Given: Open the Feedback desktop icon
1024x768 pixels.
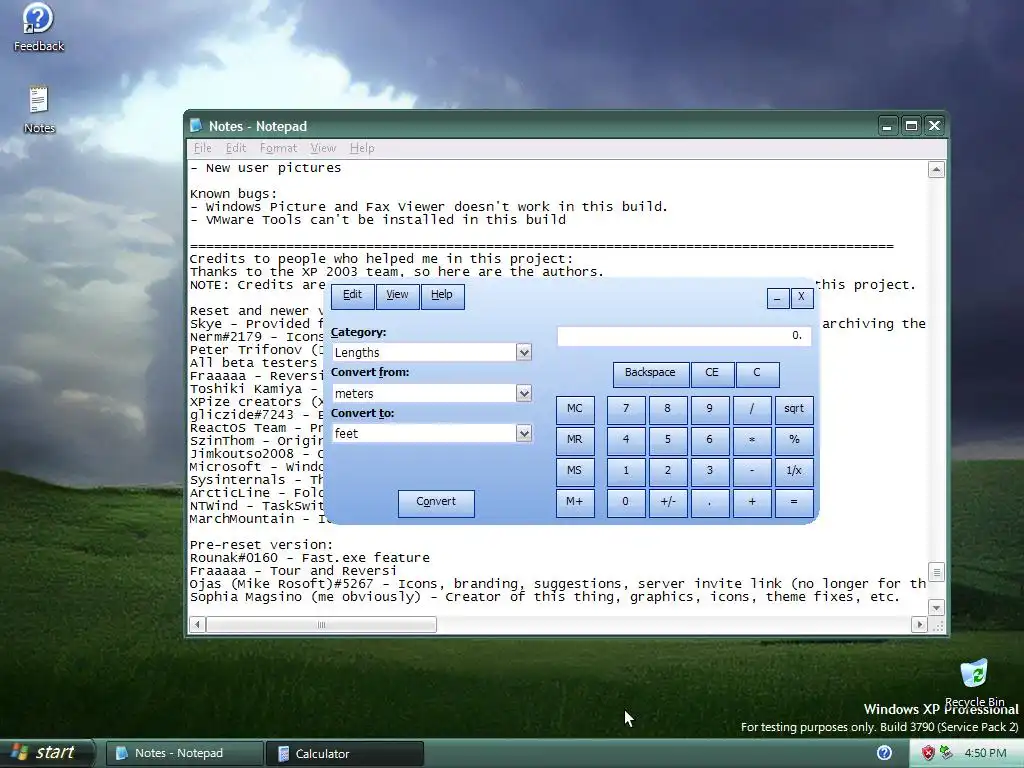Looking at the screenshot, I should click(x=38, y=28).
